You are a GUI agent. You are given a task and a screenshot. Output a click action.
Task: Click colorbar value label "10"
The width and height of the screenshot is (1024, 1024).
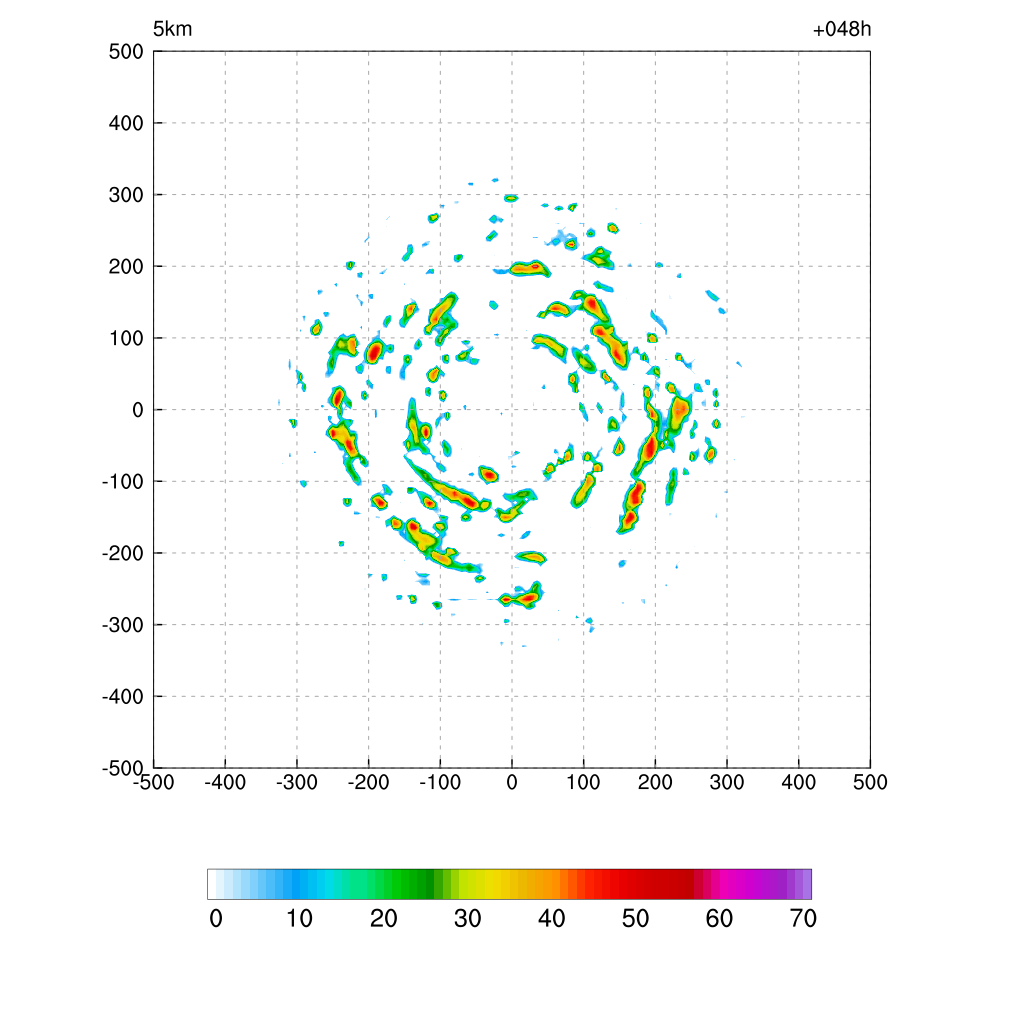click(x=300, y=919)
